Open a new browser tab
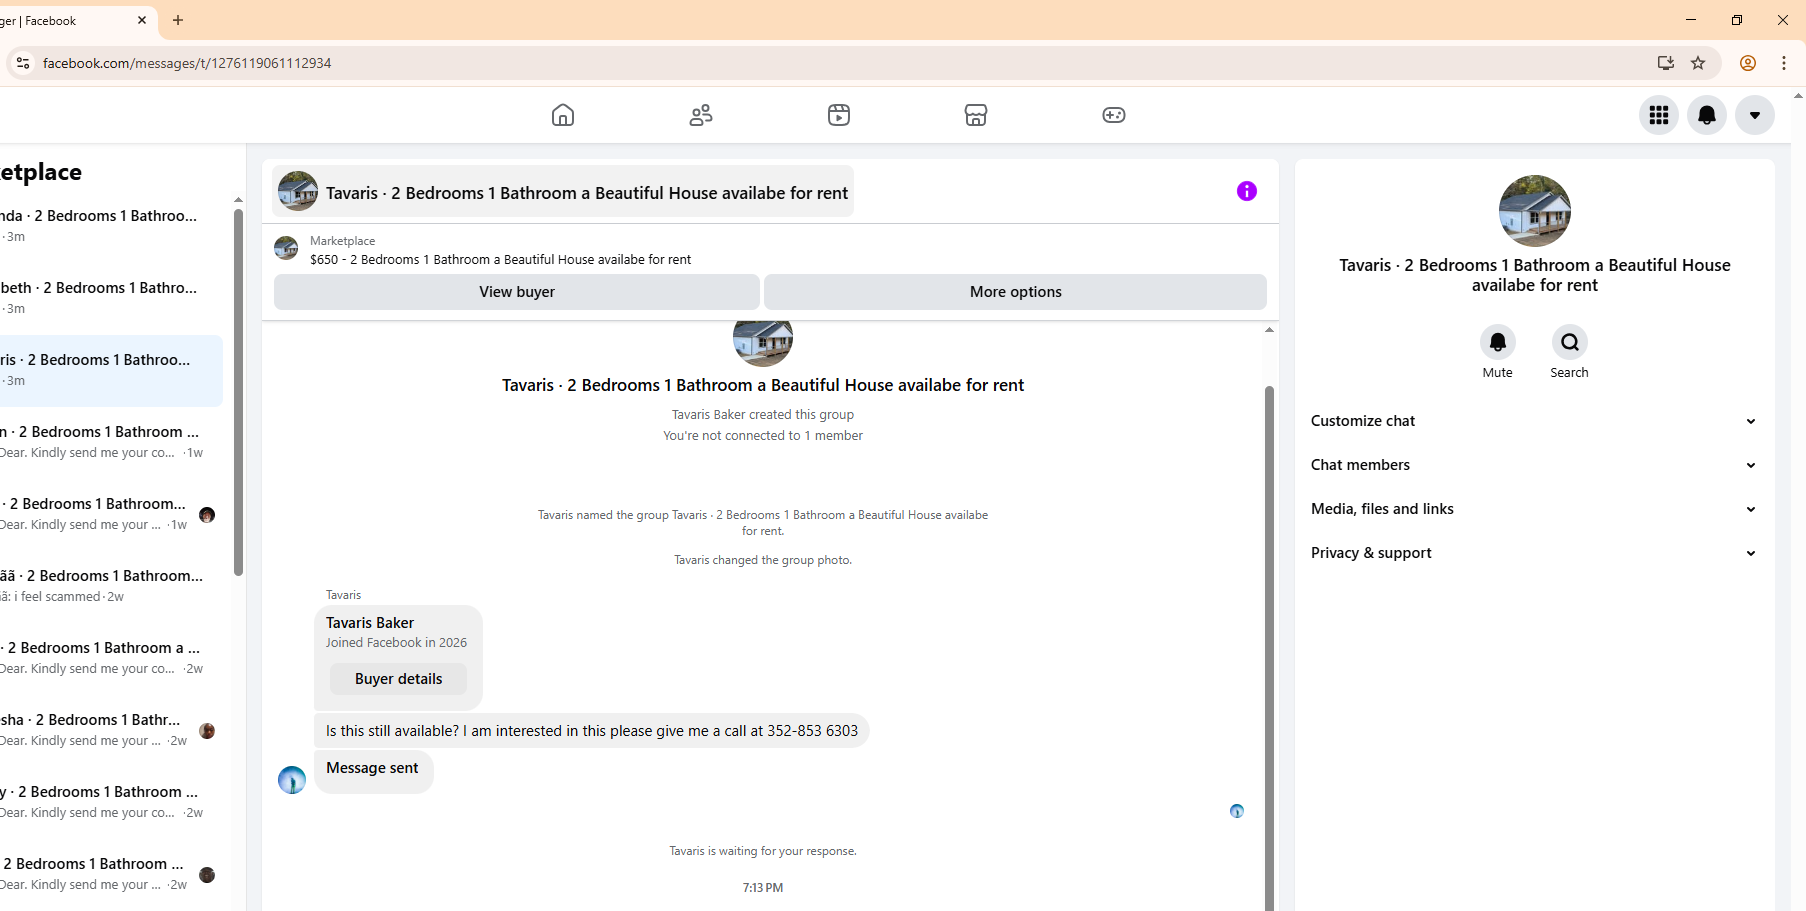 pos(178,20)
